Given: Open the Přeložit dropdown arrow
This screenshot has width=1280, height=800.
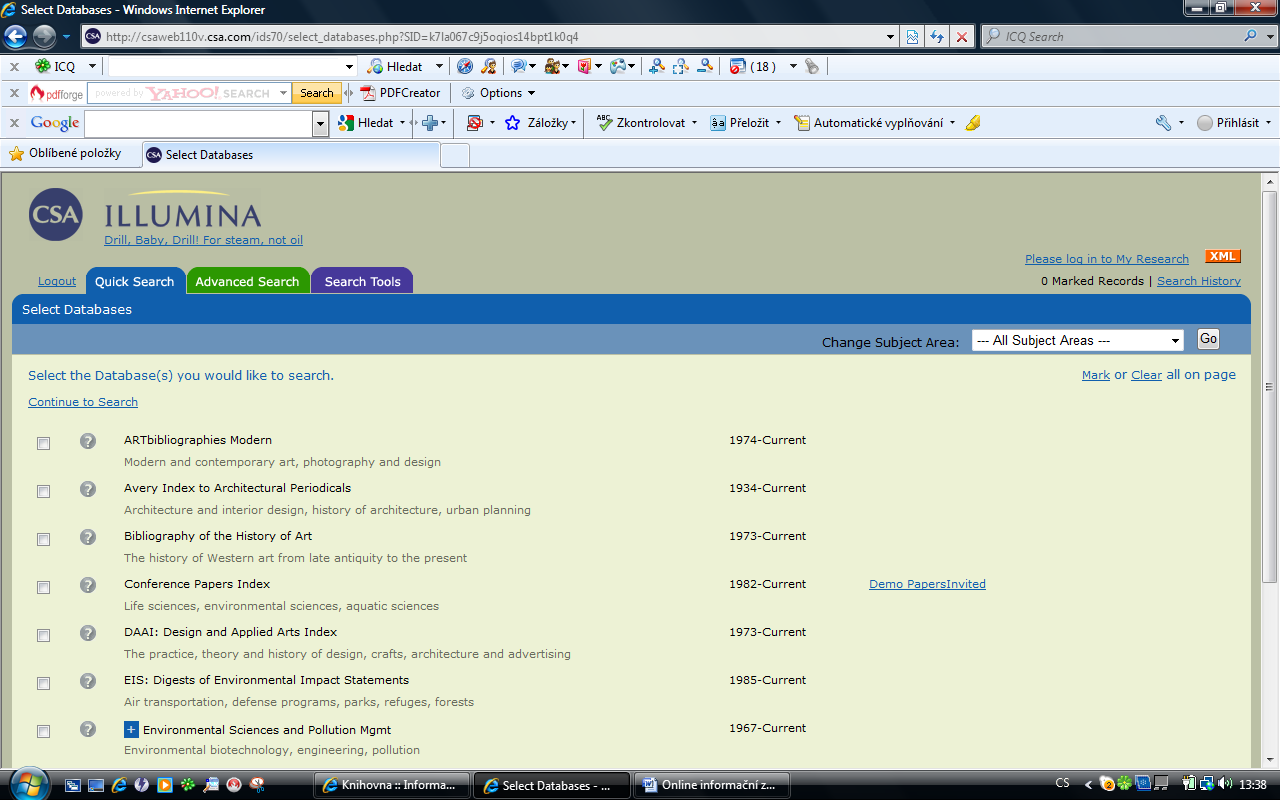Looking at the screenshot, I should pos(778,123).
